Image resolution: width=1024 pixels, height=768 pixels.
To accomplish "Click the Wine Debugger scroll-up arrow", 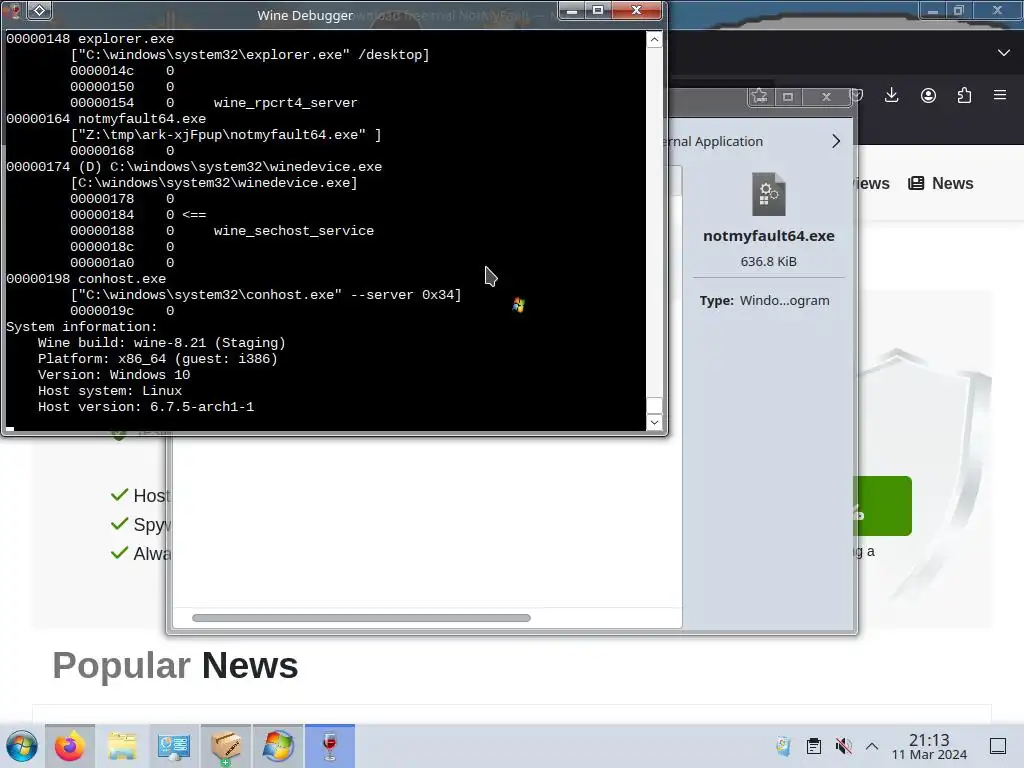I will (654, 39).
